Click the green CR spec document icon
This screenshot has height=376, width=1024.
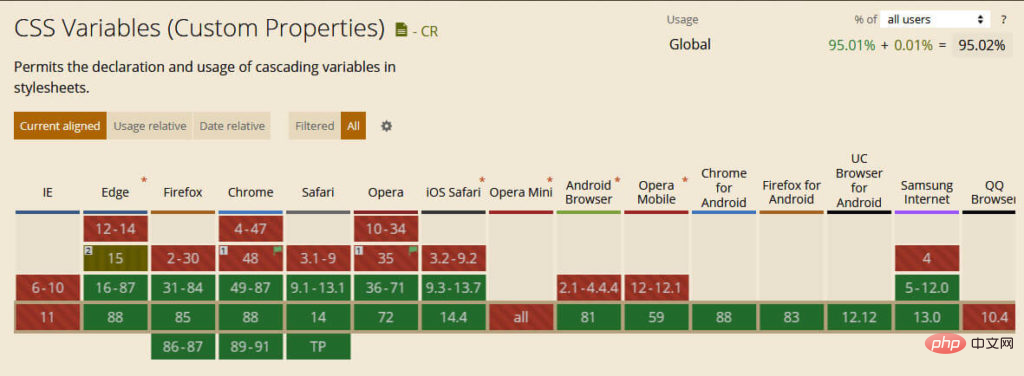402,30
